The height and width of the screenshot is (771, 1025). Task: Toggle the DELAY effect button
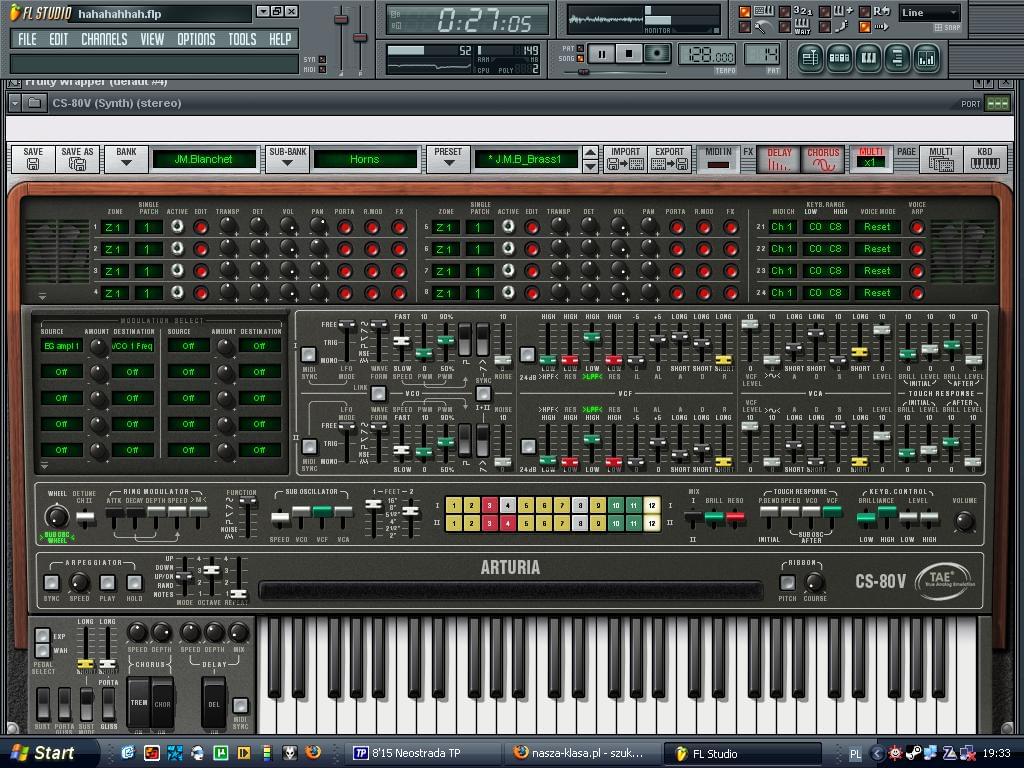click(779, 159)
